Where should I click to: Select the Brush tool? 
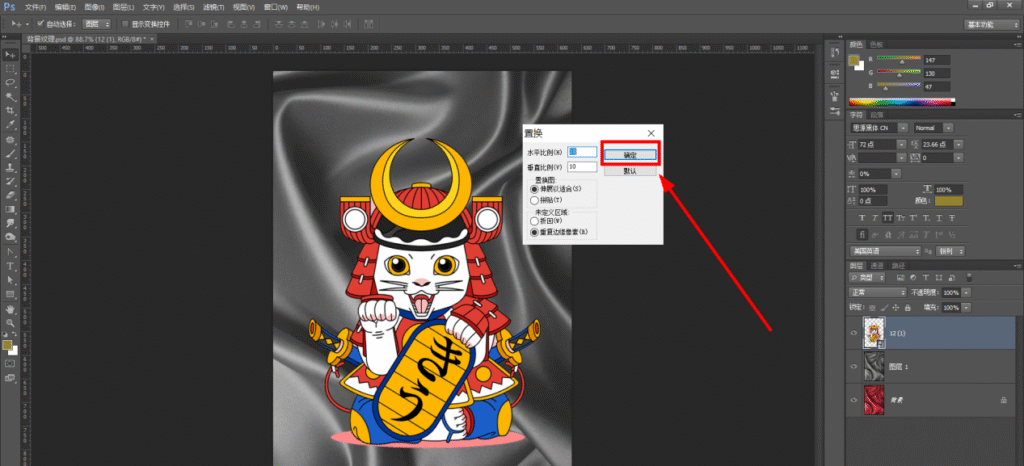[10, 154]
